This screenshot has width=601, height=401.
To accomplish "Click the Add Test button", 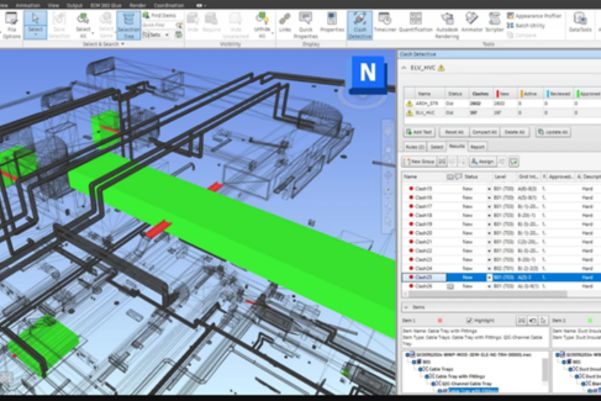I will click(420, 132).
